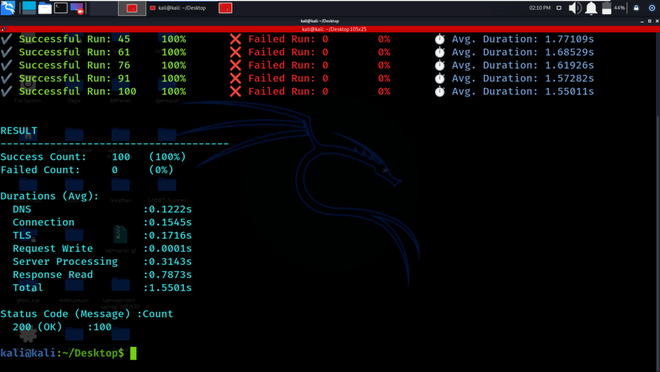Click the '200 (OK)' status line

click(x=62, y=327)
